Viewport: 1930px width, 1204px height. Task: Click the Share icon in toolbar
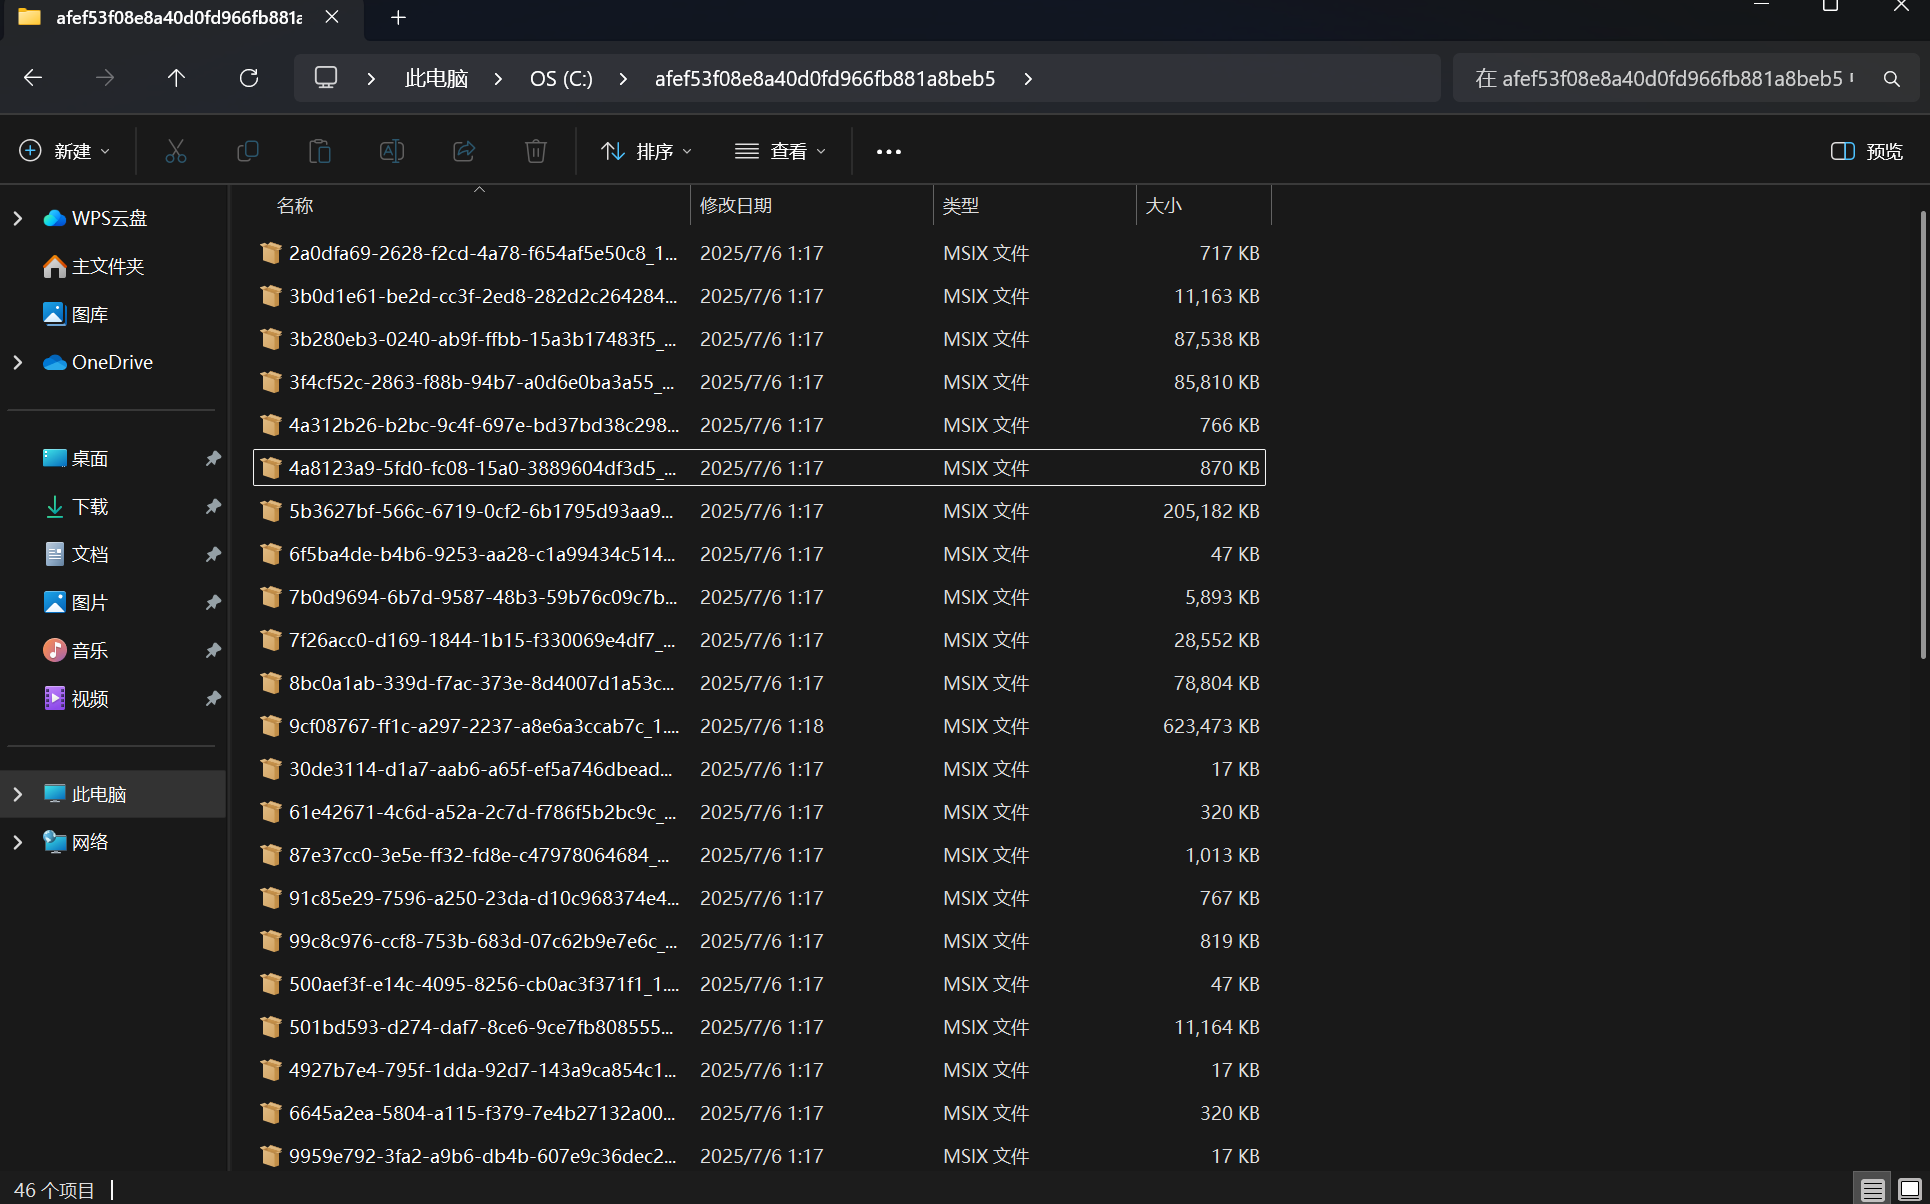(464, 151)
